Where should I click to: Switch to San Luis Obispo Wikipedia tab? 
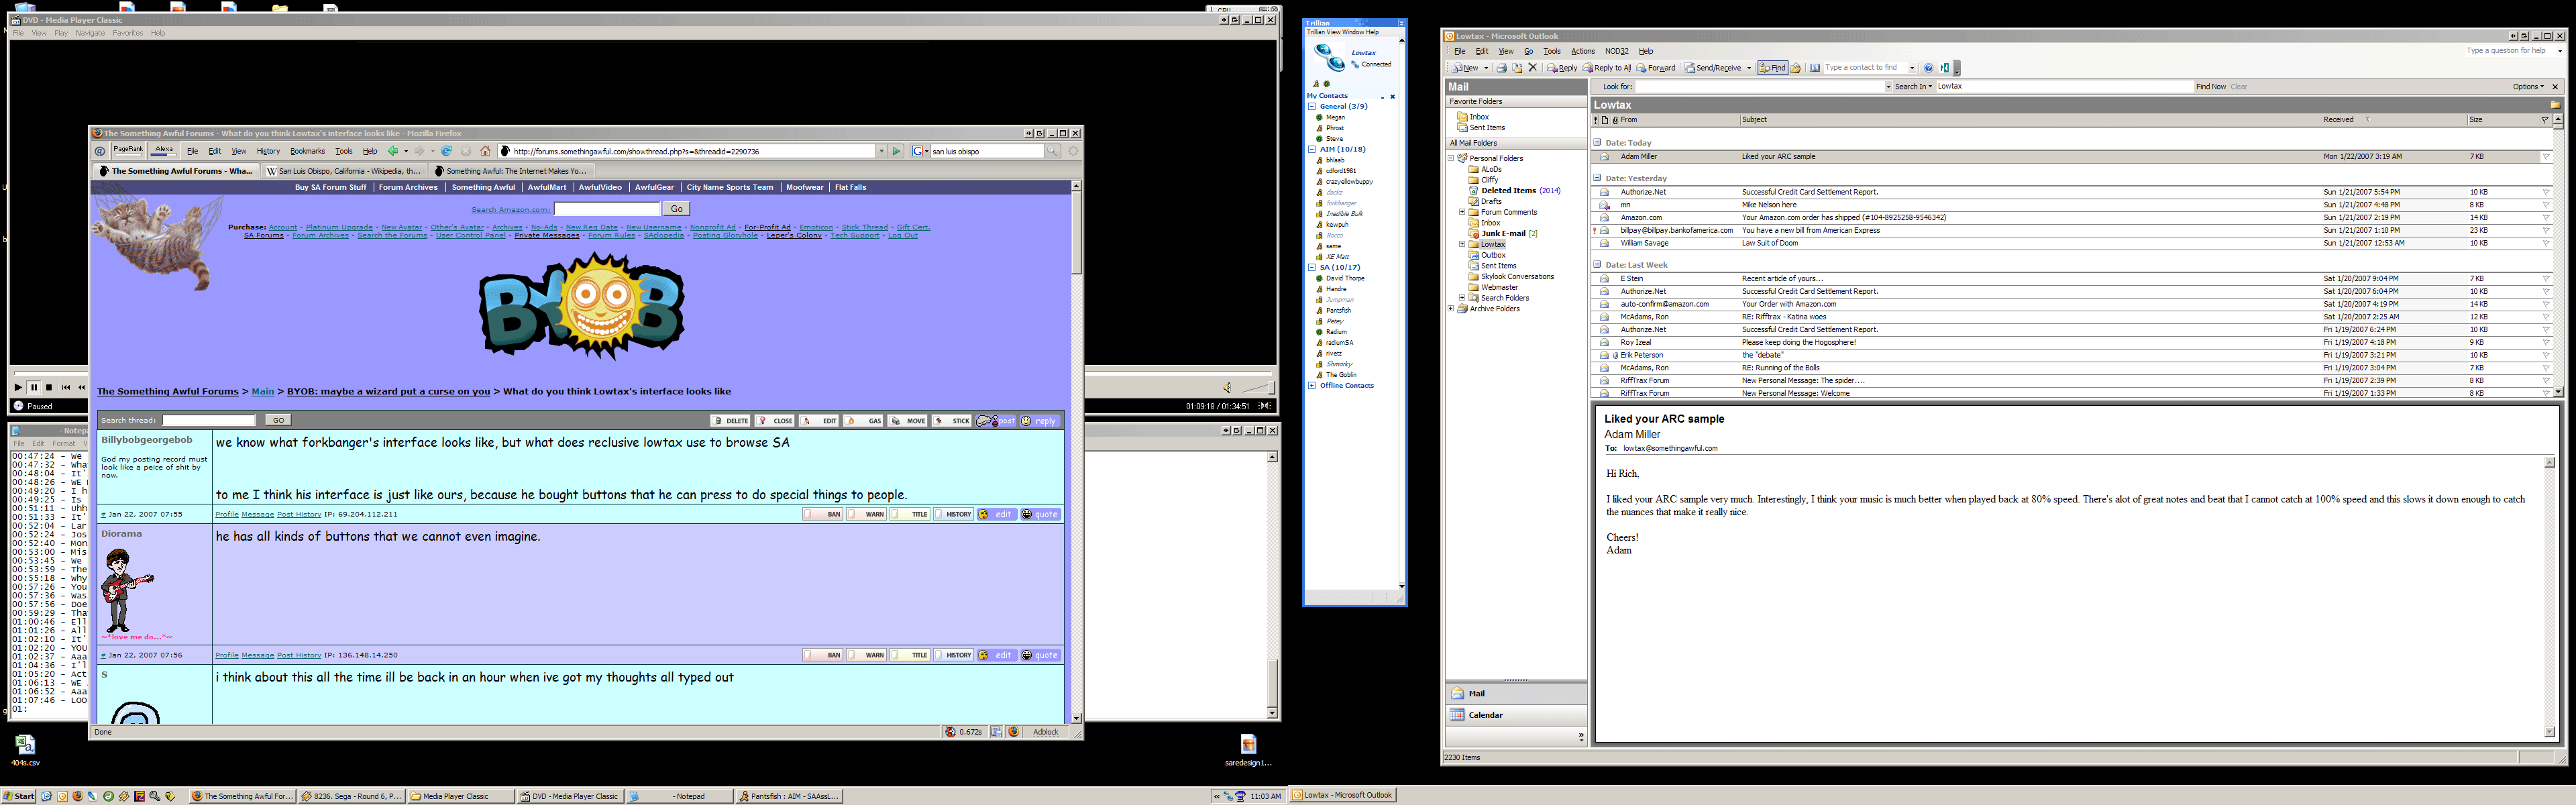(x=344, y=171)
